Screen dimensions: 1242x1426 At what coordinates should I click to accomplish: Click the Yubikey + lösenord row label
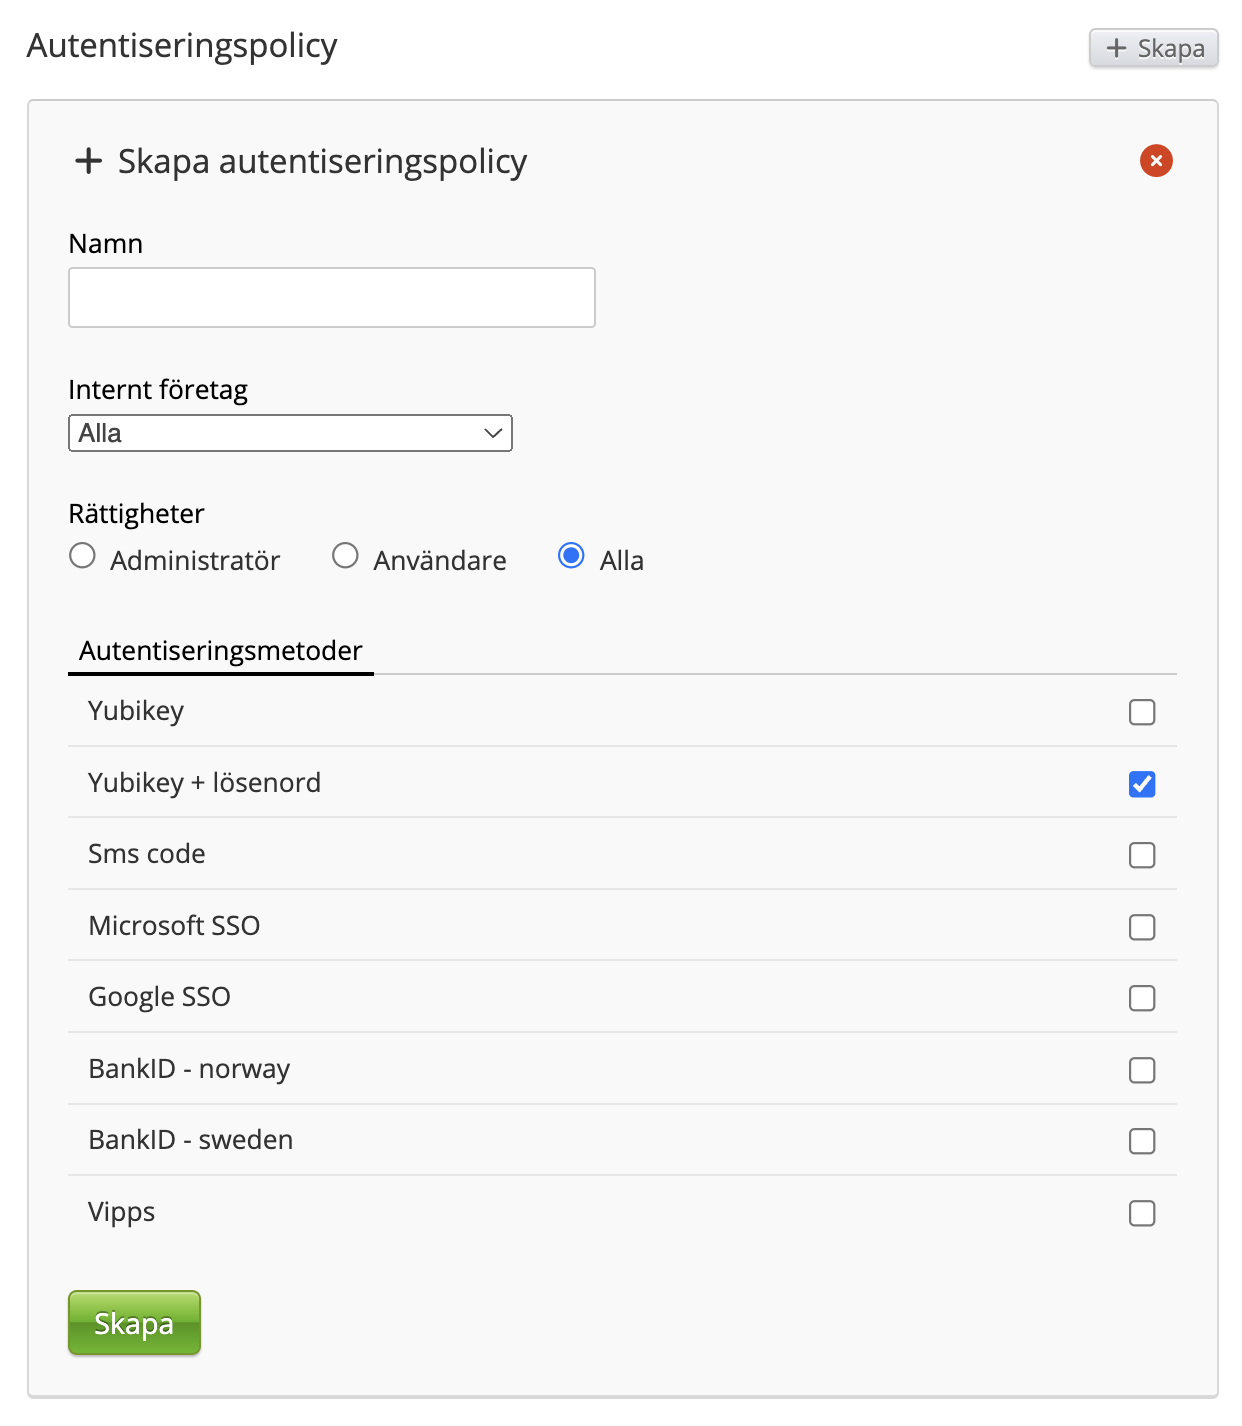coord(204,783)
